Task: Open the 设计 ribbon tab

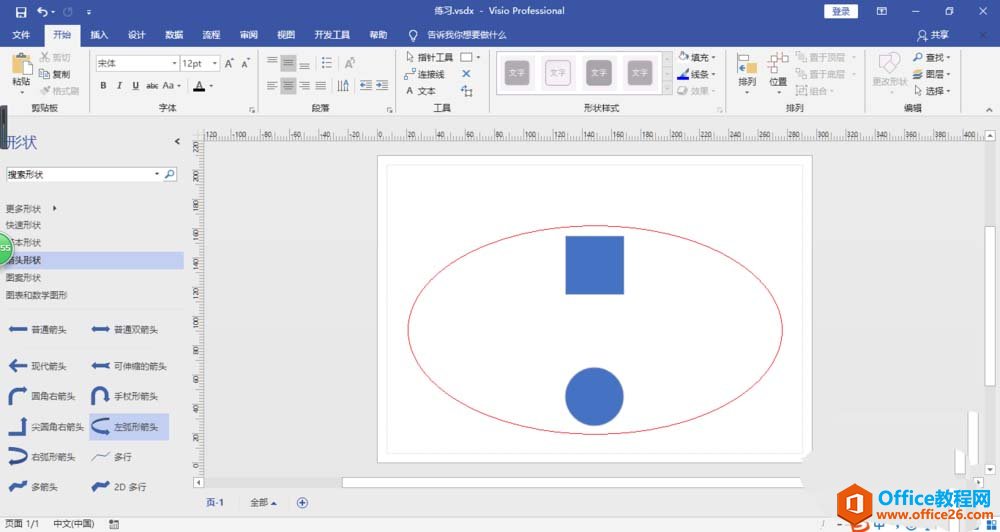Action: 137,35
